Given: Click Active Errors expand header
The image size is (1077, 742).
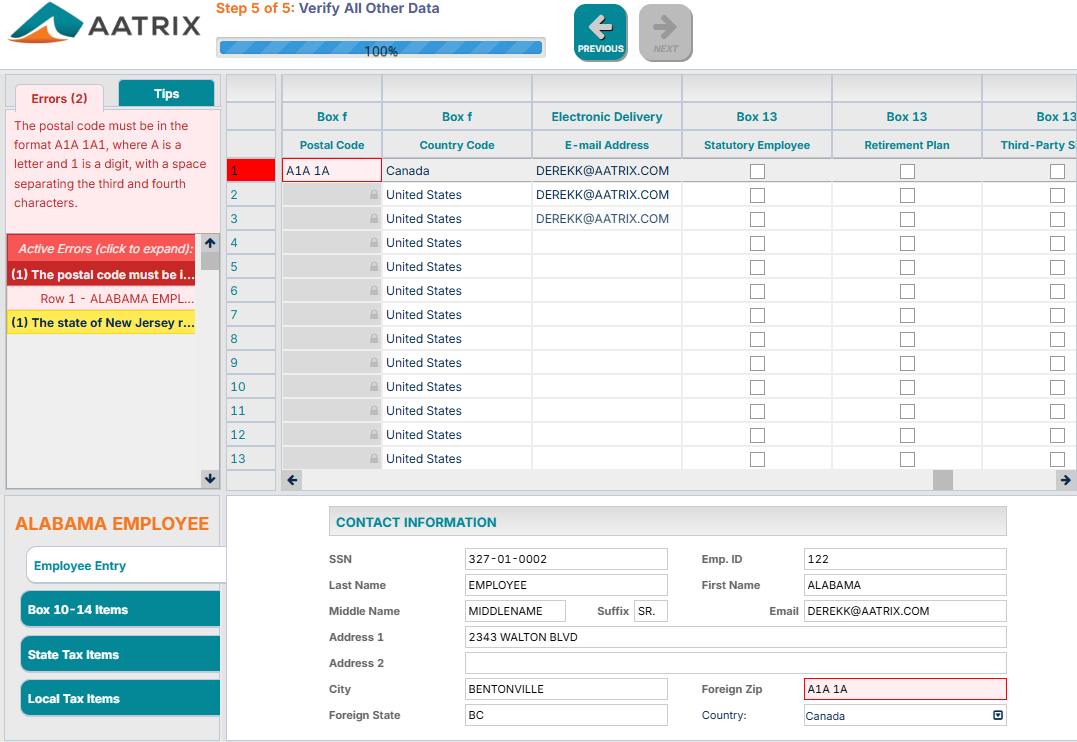Looking at the screenshot, I should click(x=102, y=248).
